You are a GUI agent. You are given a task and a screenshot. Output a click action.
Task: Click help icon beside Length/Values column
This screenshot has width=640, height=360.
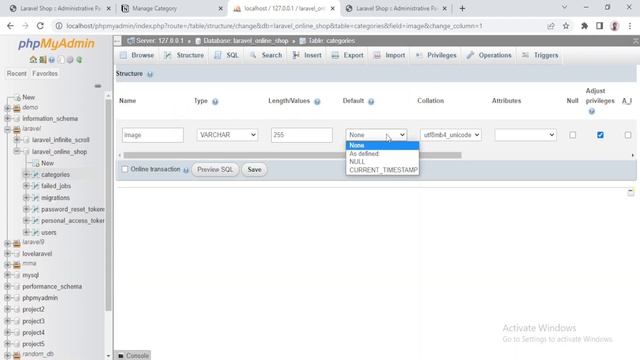[x=317, y=101]
